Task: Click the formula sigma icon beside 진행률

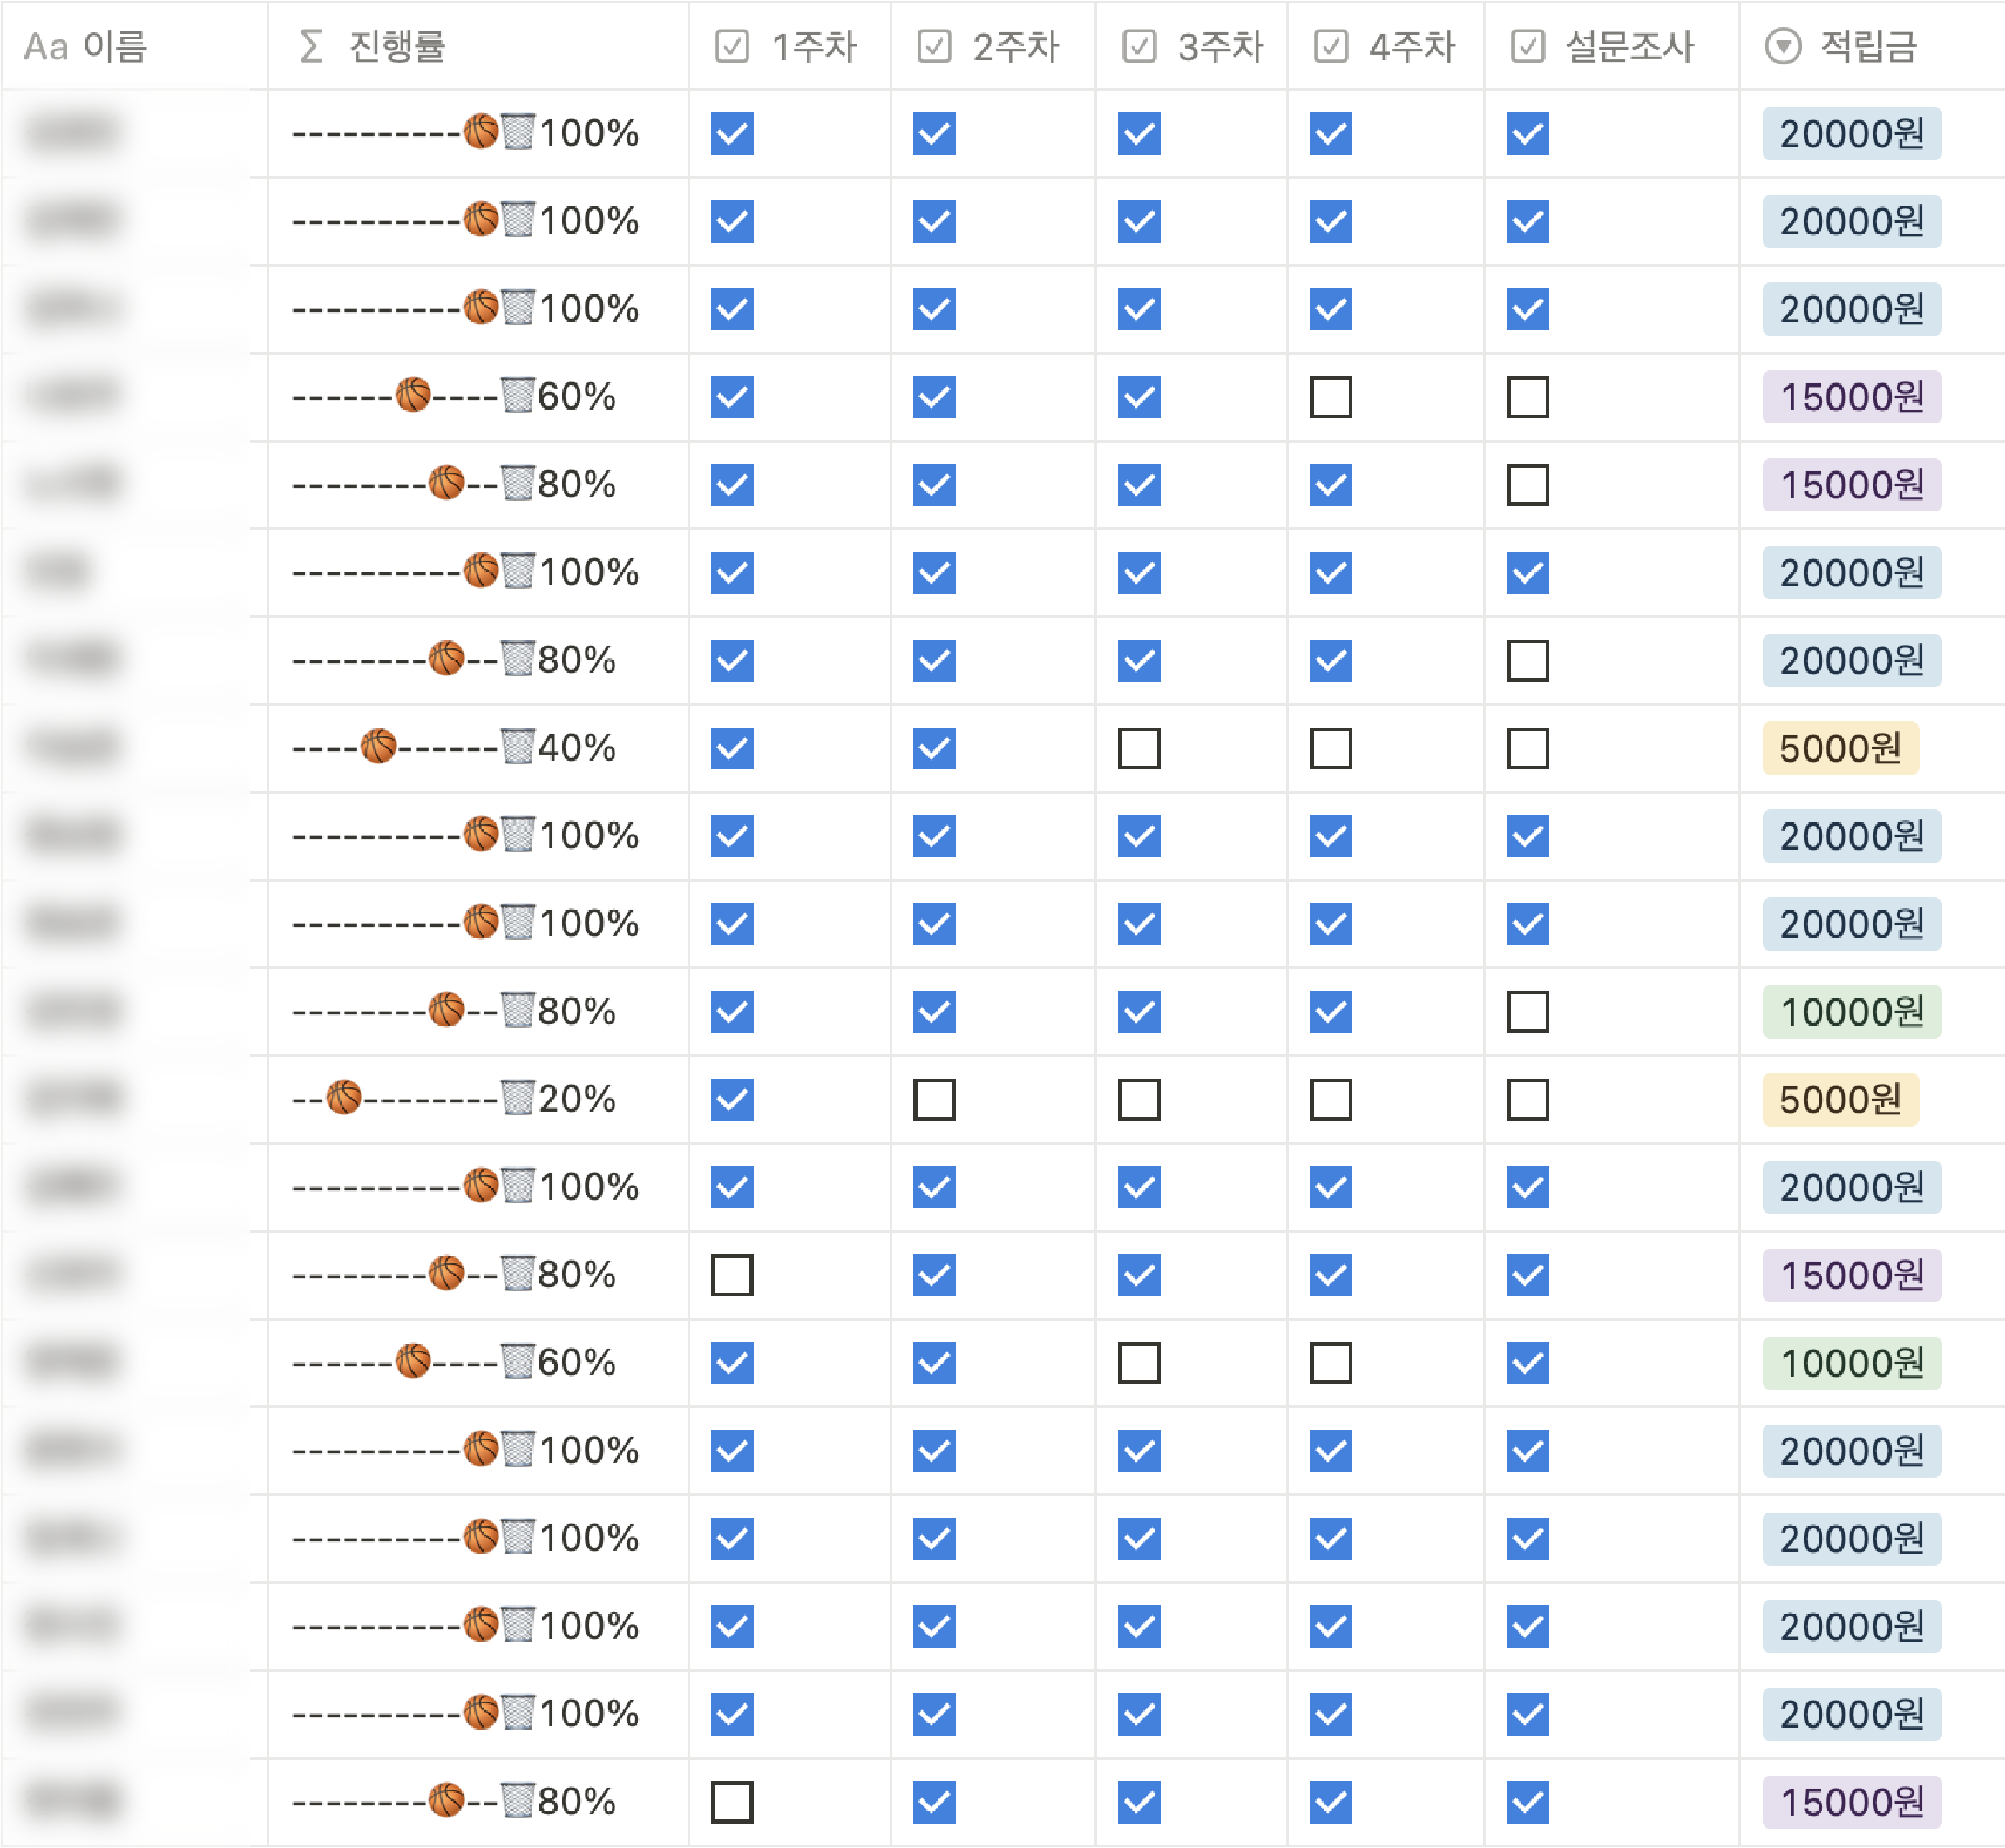Action: tap(311, 46)
